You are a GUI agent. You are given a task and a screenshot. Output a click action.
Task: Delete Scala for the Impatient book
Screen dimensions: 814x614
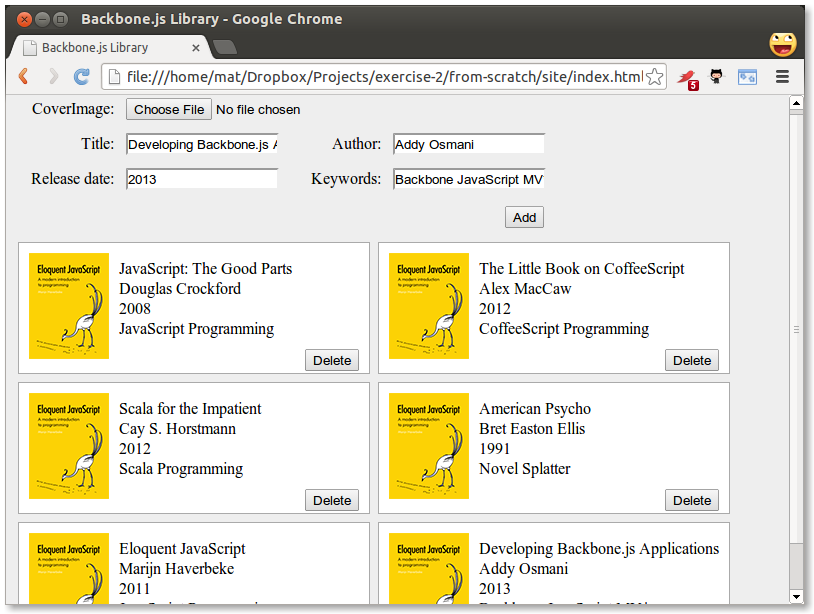tap(332, 501)
